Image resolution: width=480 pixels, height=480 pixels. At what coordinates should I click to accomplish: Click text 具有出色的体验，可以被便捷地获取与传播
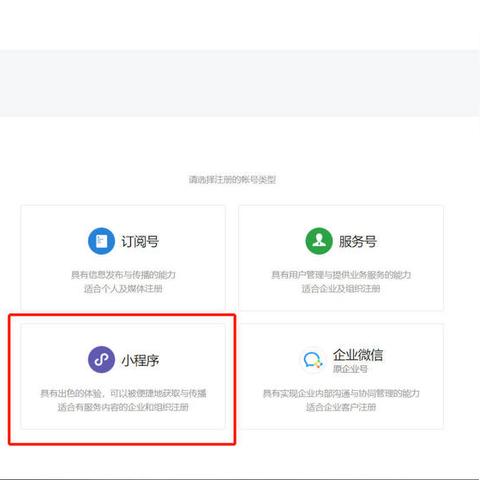(123, 394)
